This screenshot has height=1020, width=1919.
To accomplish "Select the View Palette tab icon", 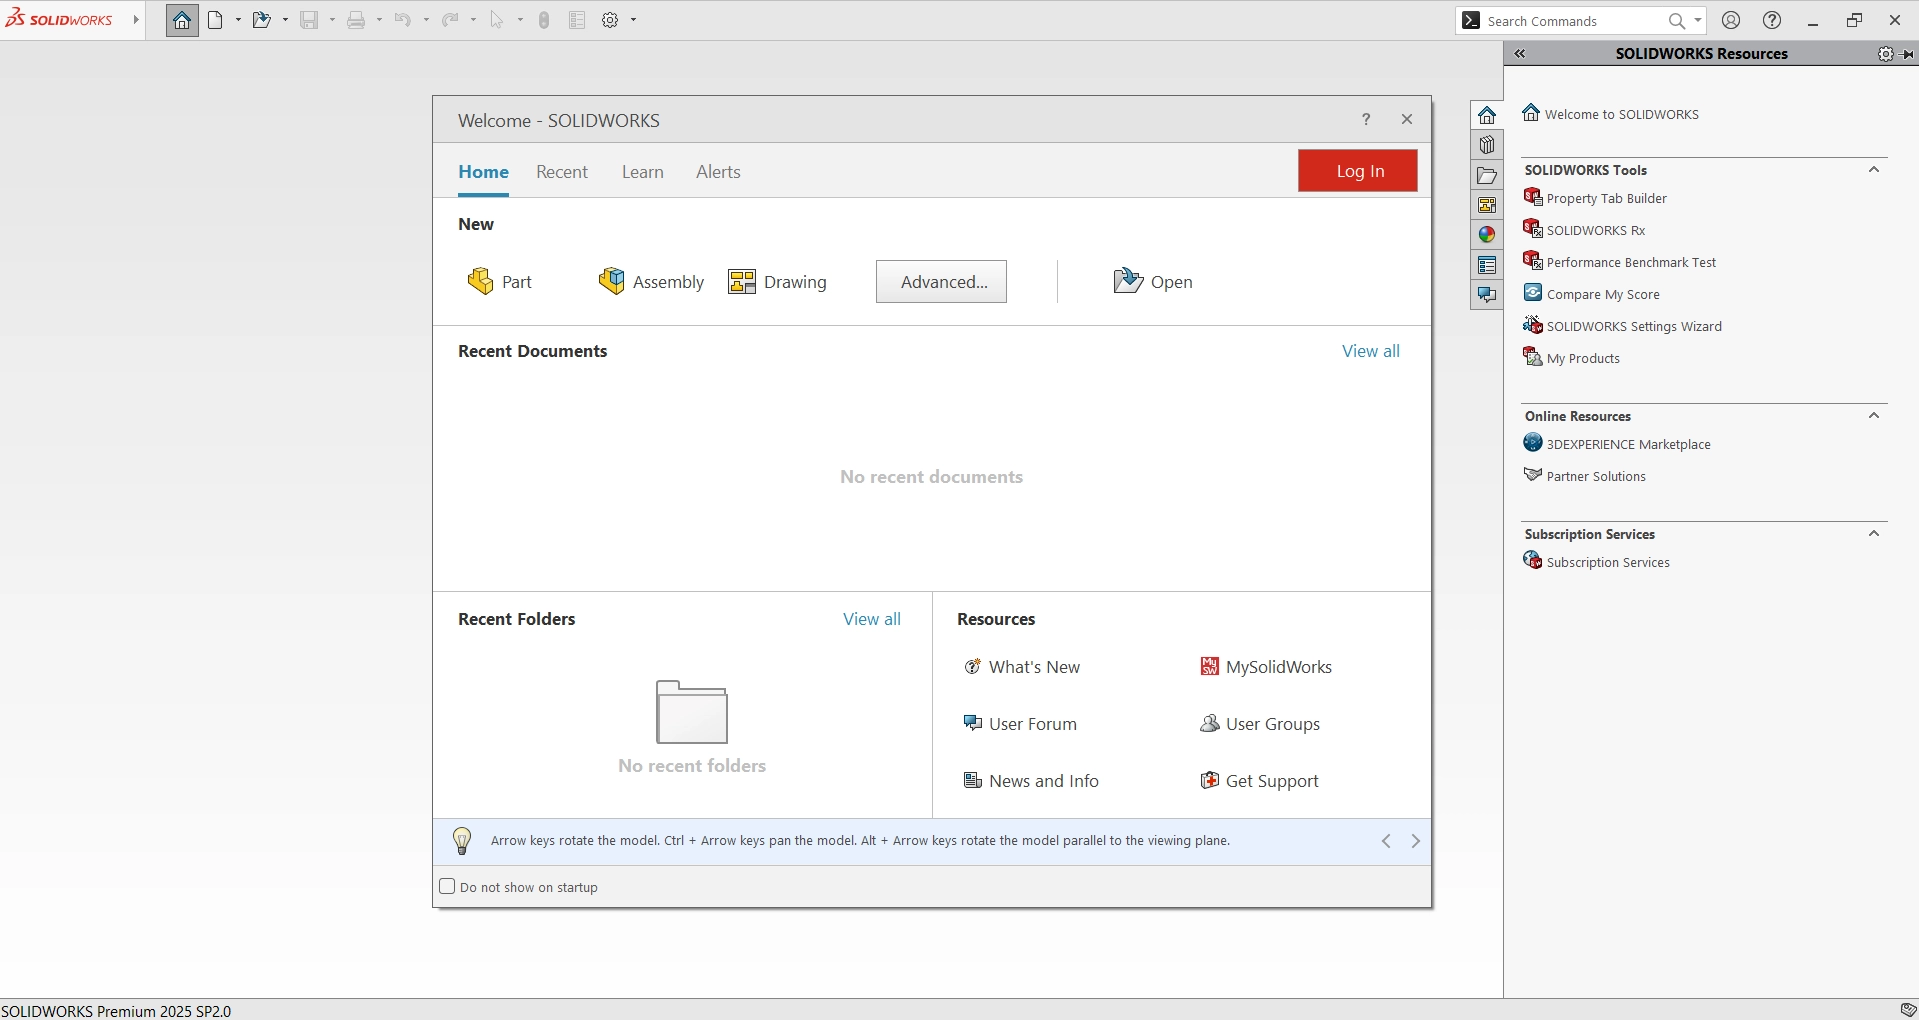I will (x=1487, y=205).
